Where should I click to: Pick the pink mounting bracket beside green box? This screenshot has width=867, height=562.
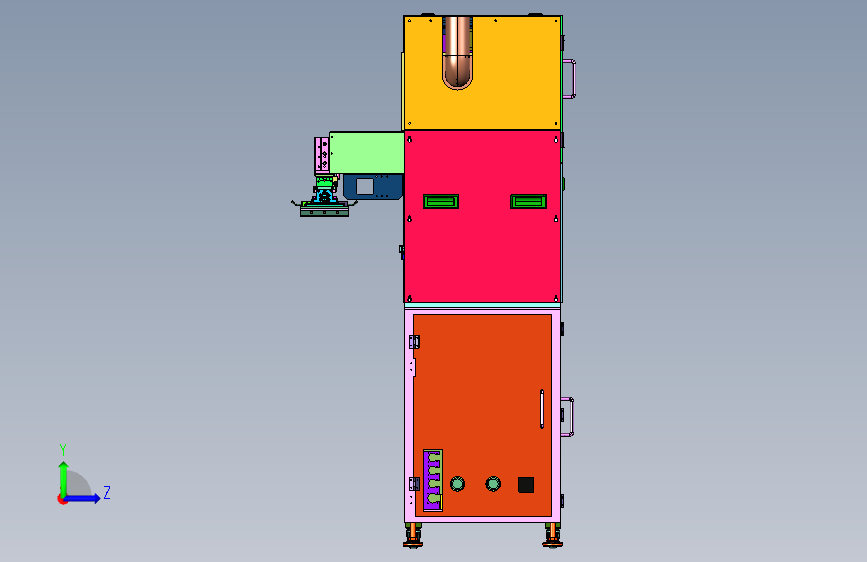322,154
